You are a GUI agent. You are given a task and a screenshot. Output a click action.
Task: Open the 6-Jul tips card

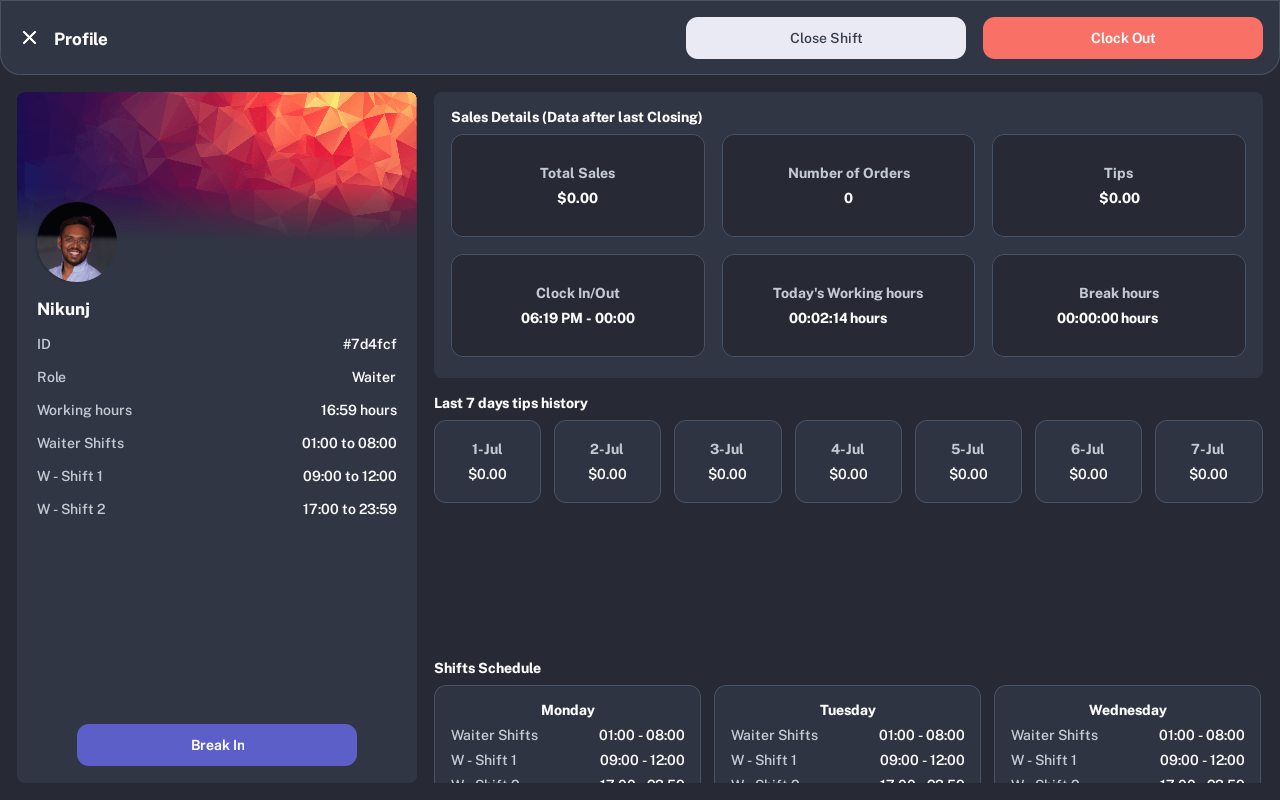coord(1088,462)
